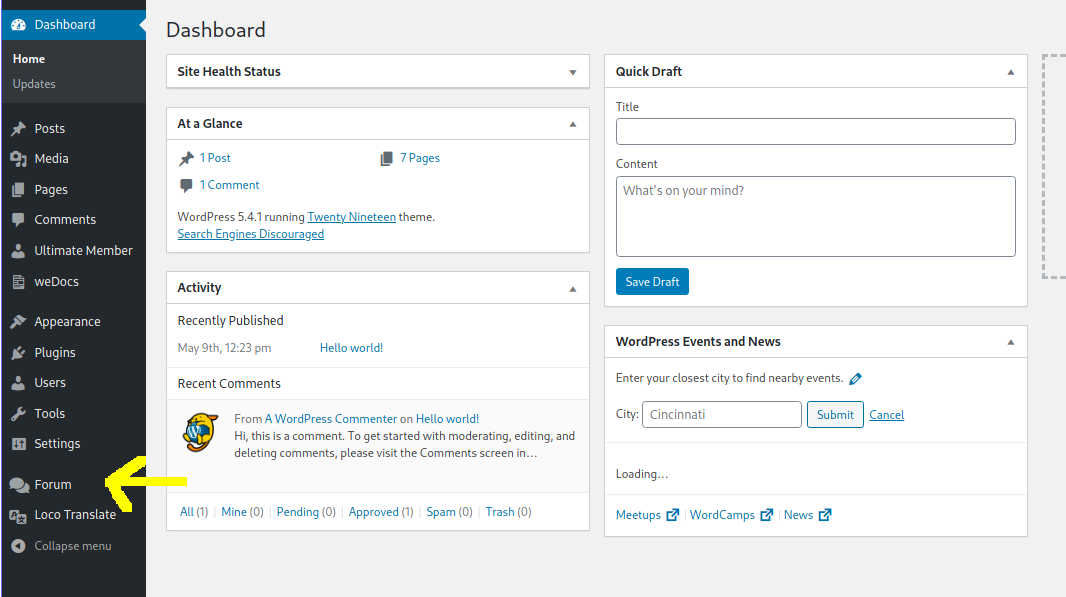Expand the Site Health Status panel
Screen dimensions: 1066x597
coord(573,72)
